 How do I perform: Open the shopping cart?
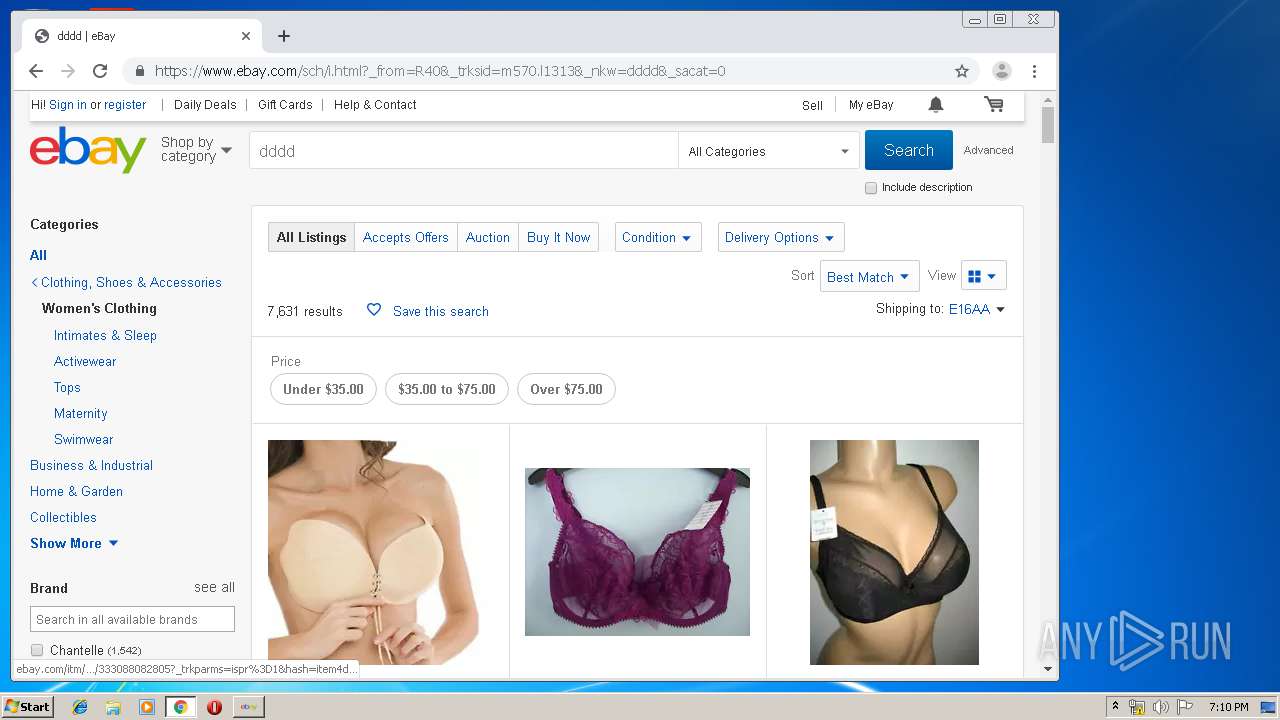993,104
